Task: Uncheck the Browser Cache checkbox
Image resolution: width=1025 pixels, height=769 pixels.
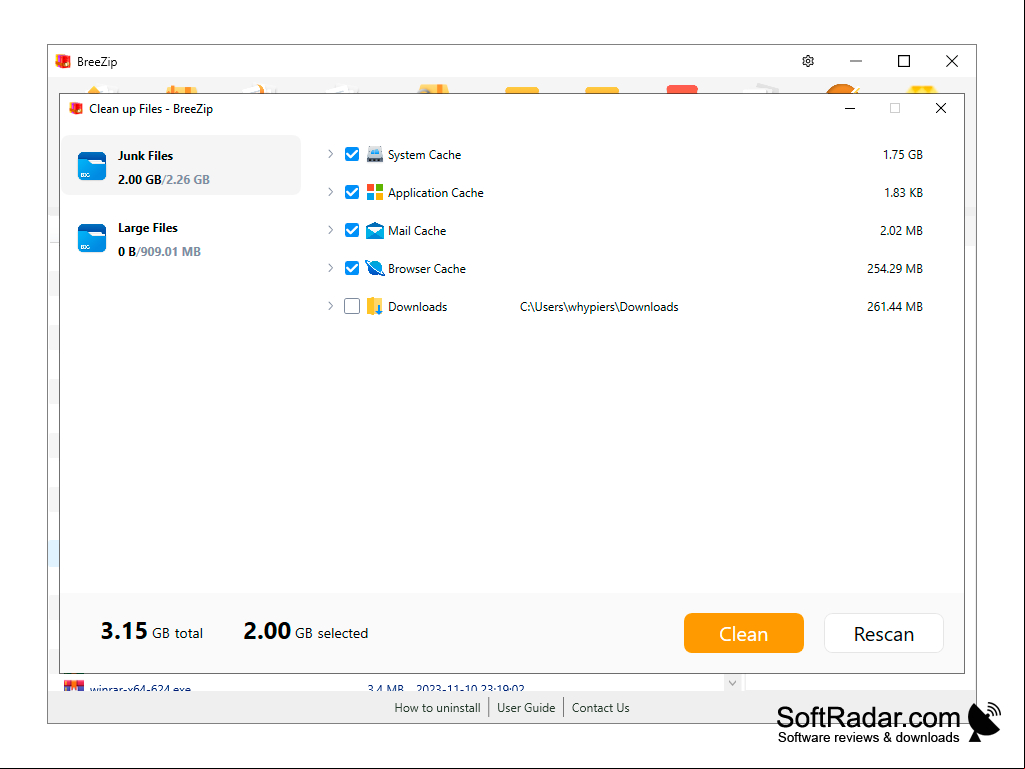Action: coord(352,268)
